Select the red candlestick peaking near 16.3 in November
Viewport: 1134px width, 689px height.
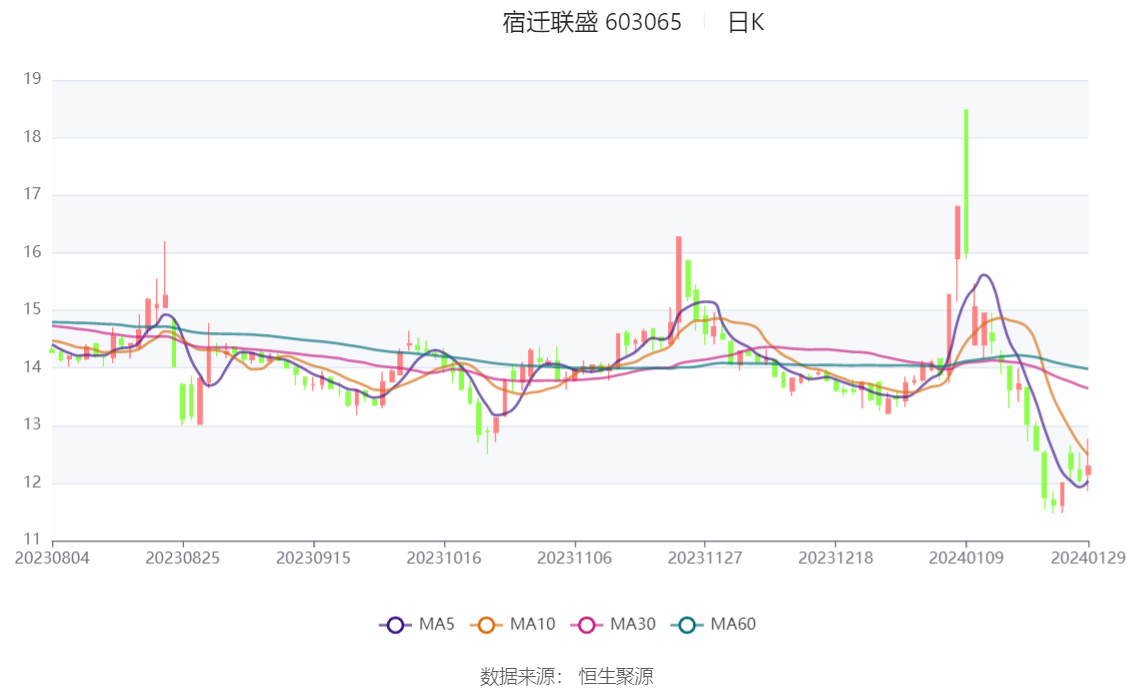coord(678,287)
